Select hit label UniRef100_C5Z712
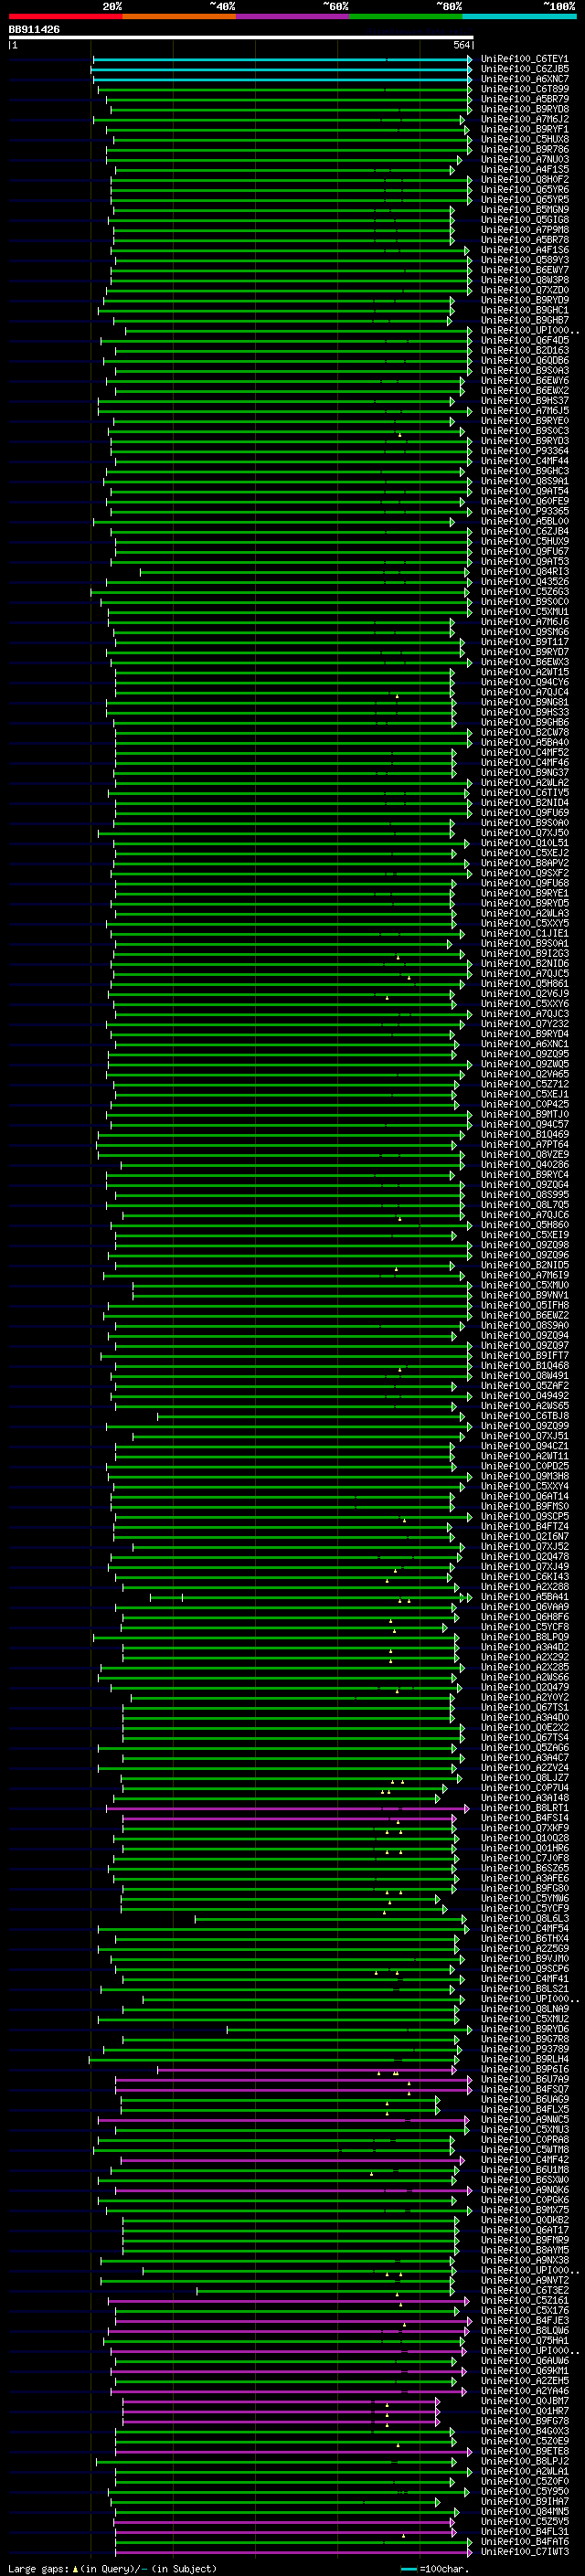585x2576 pixels. coord(525,1084)
